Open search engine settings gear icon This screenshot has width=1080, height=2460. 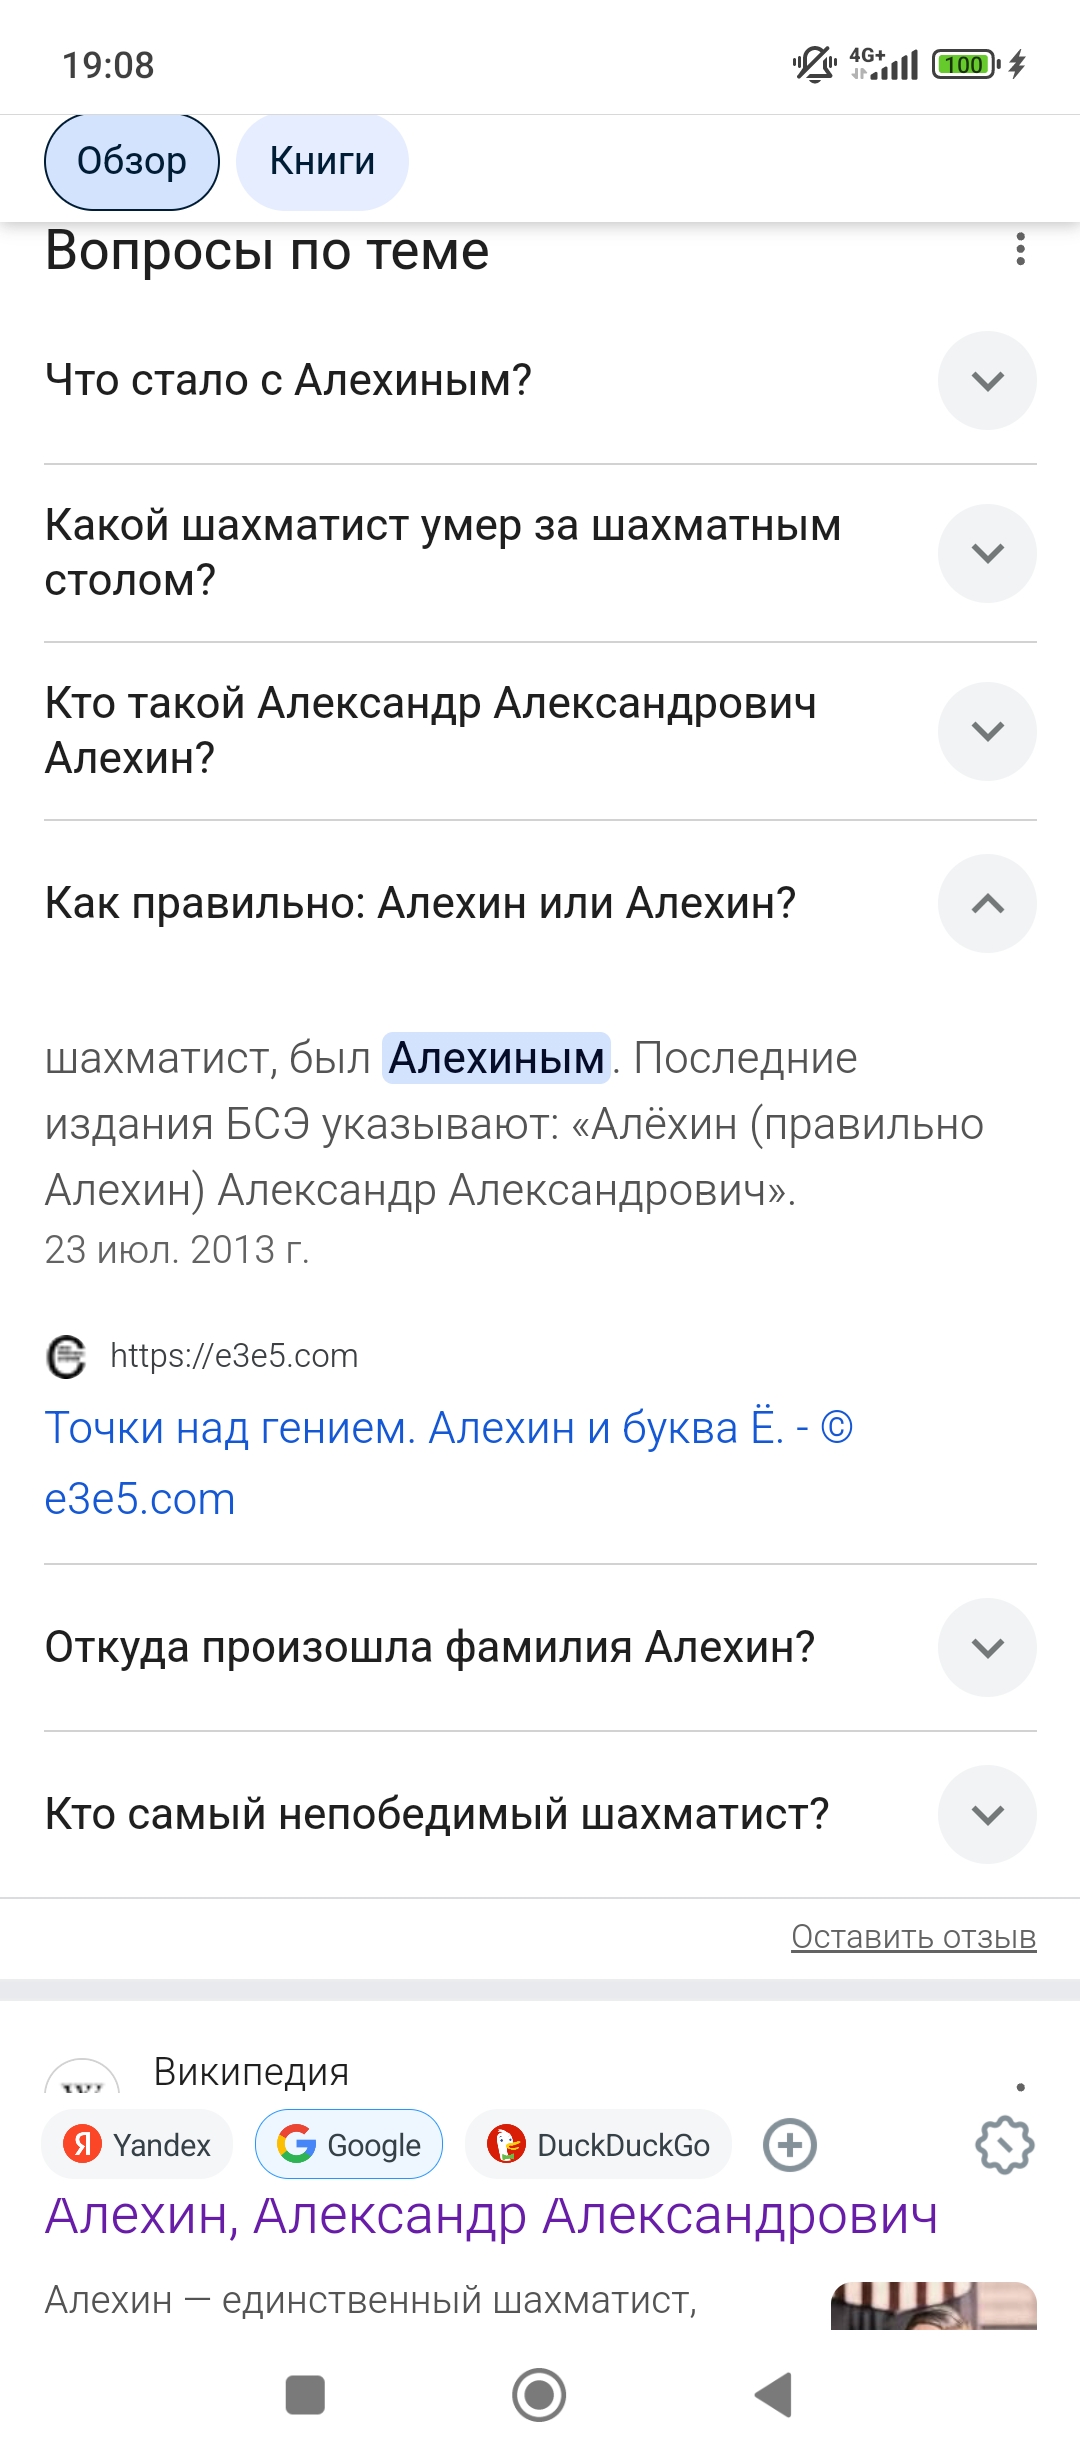(1004, 2145)
